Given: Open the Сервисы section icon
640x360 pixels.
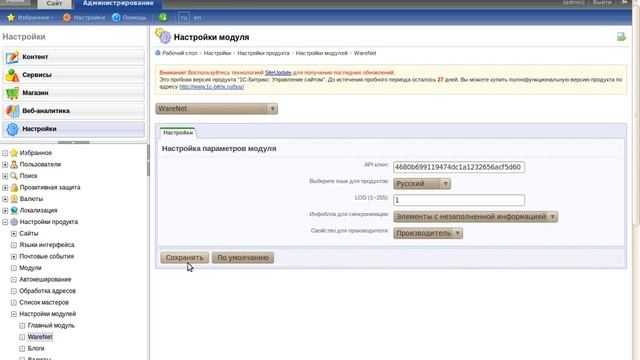Looking at the screenshot, I should coord(12,75).
